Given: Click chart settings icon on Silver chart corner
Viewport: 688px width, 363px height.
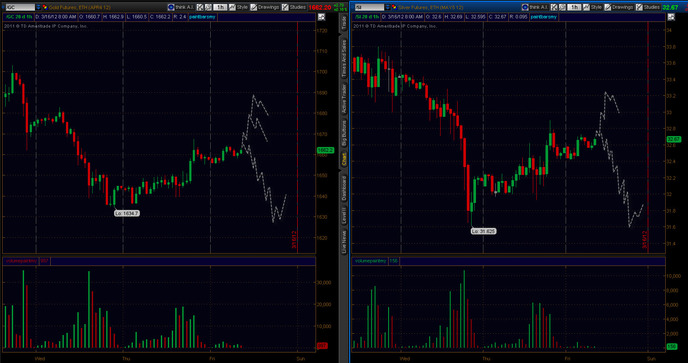Looking at the screenshot, I should coord(671,17).
